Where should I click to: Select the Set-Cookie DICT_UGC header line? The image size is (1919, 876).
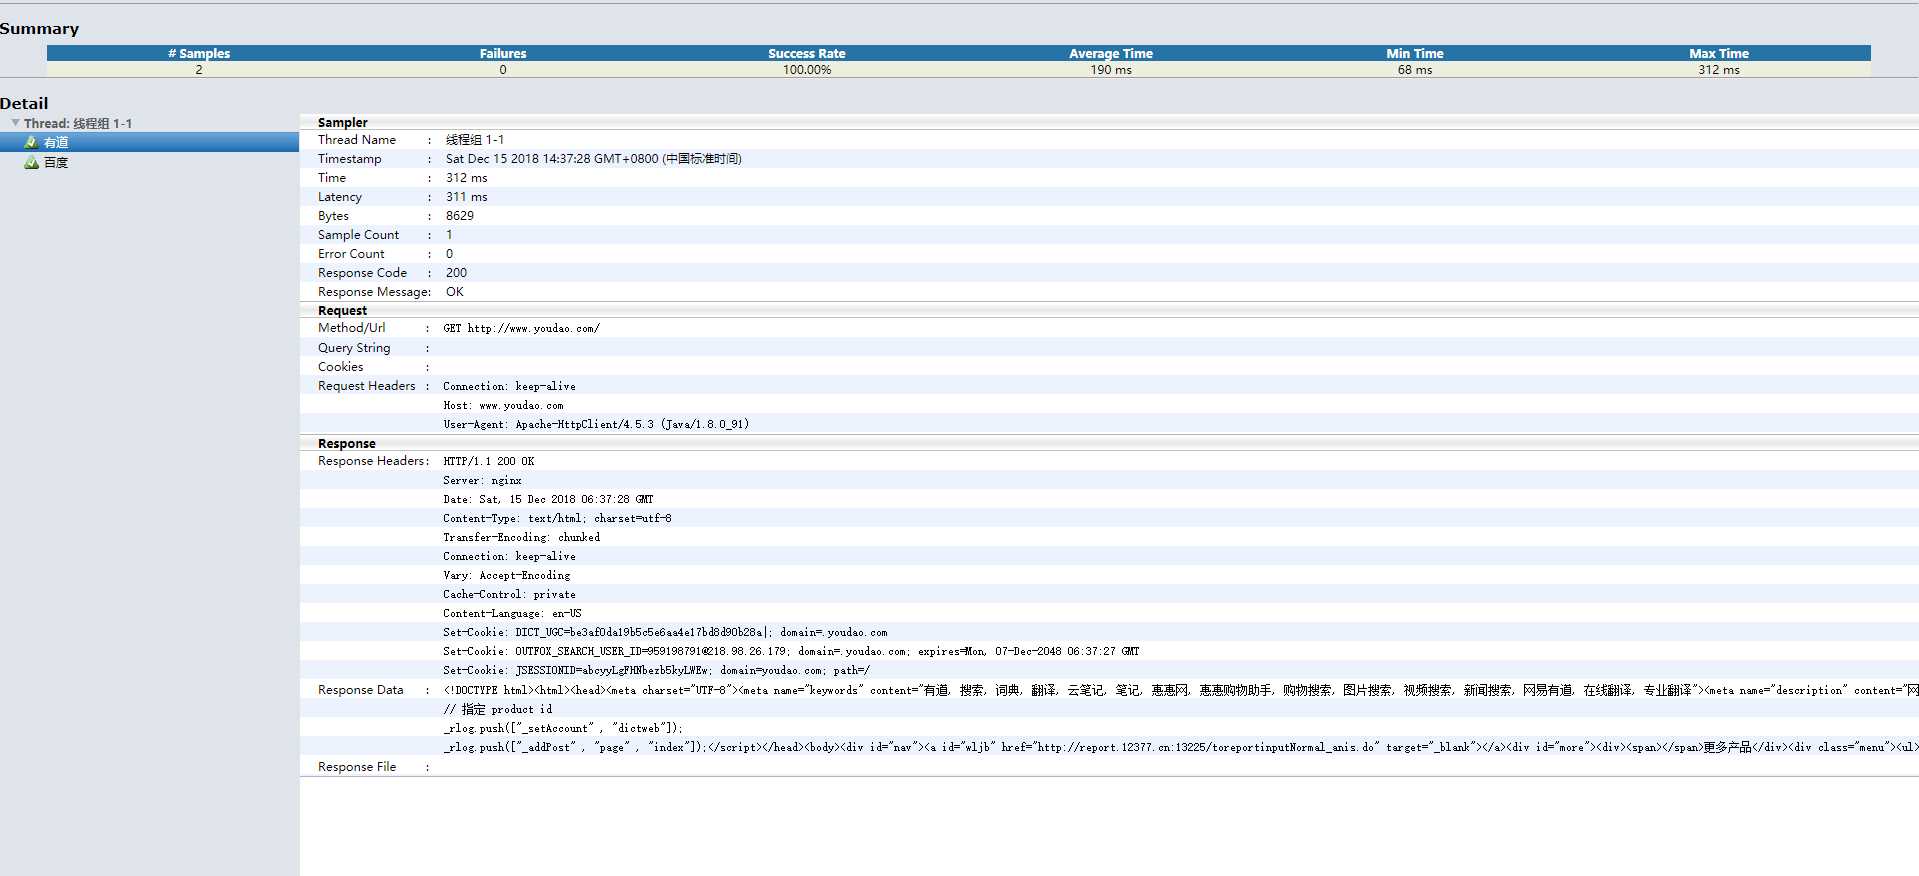pos(665,632)
